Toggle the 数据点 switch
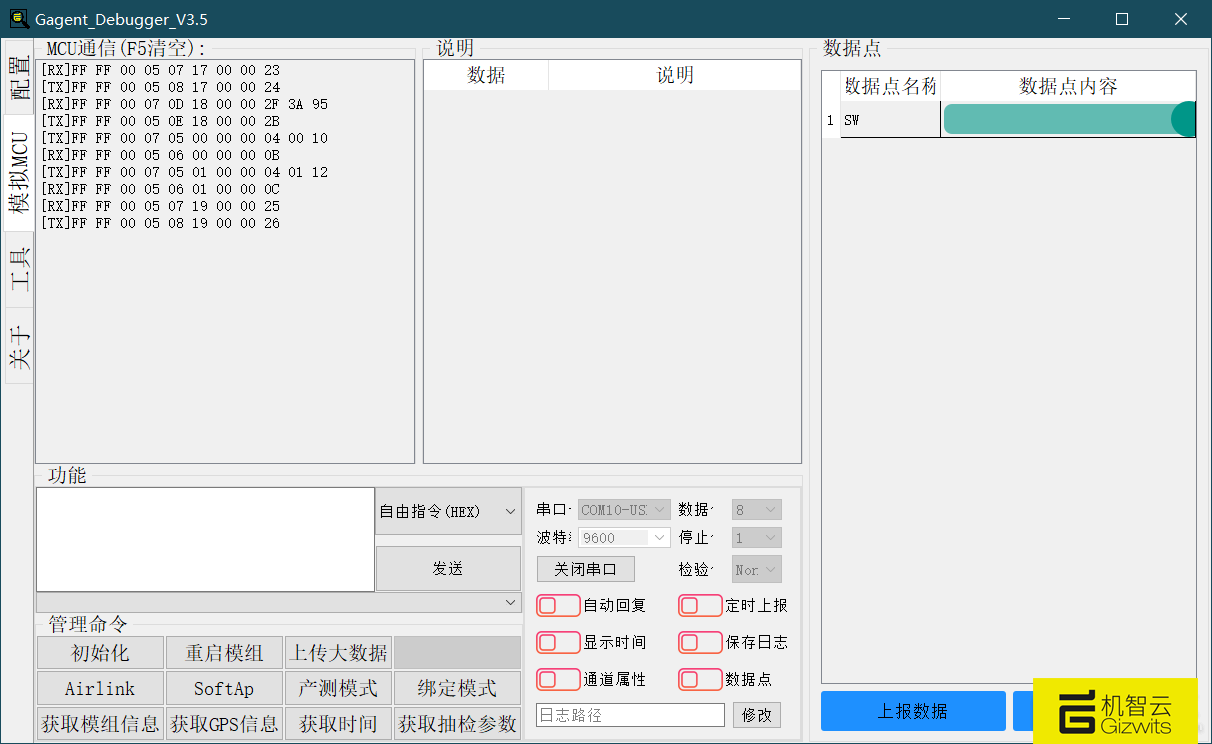Image resolution: width=1212 pixels, height=744 pixels. (700, 679)
